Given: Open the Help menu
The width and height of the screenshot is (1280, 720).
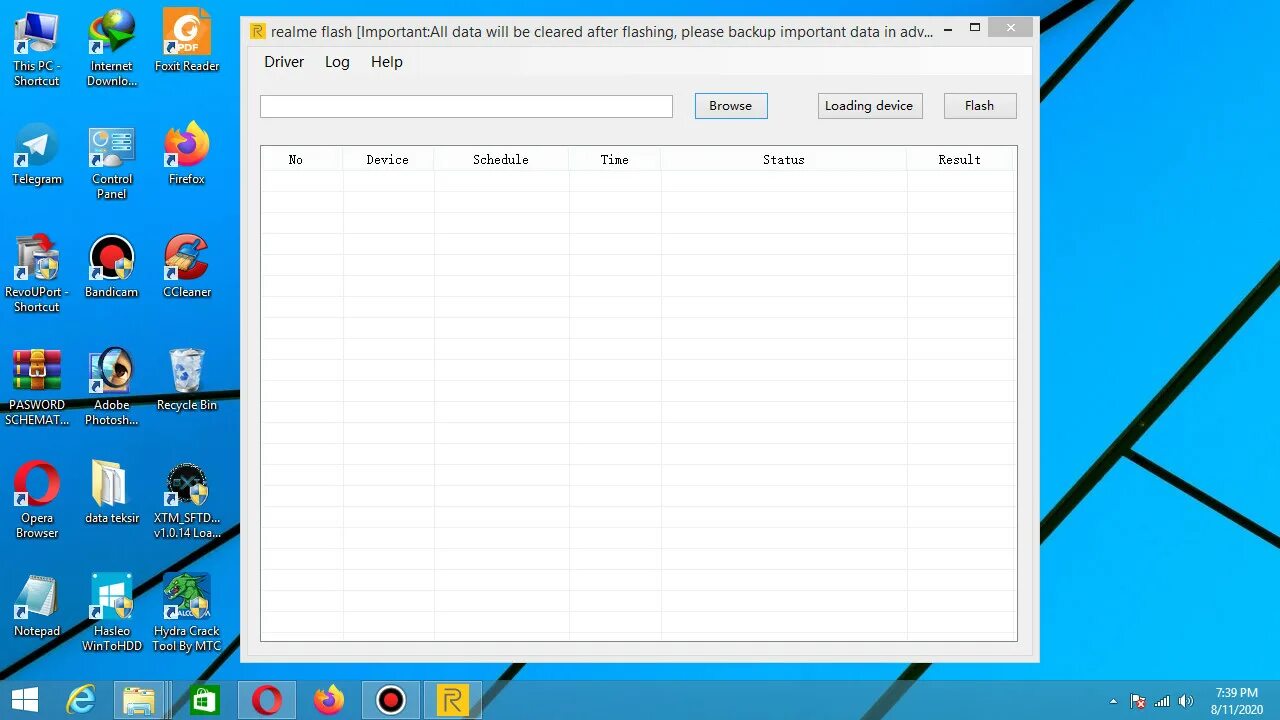Looking at the screenshot, I should tap(387, 62).
